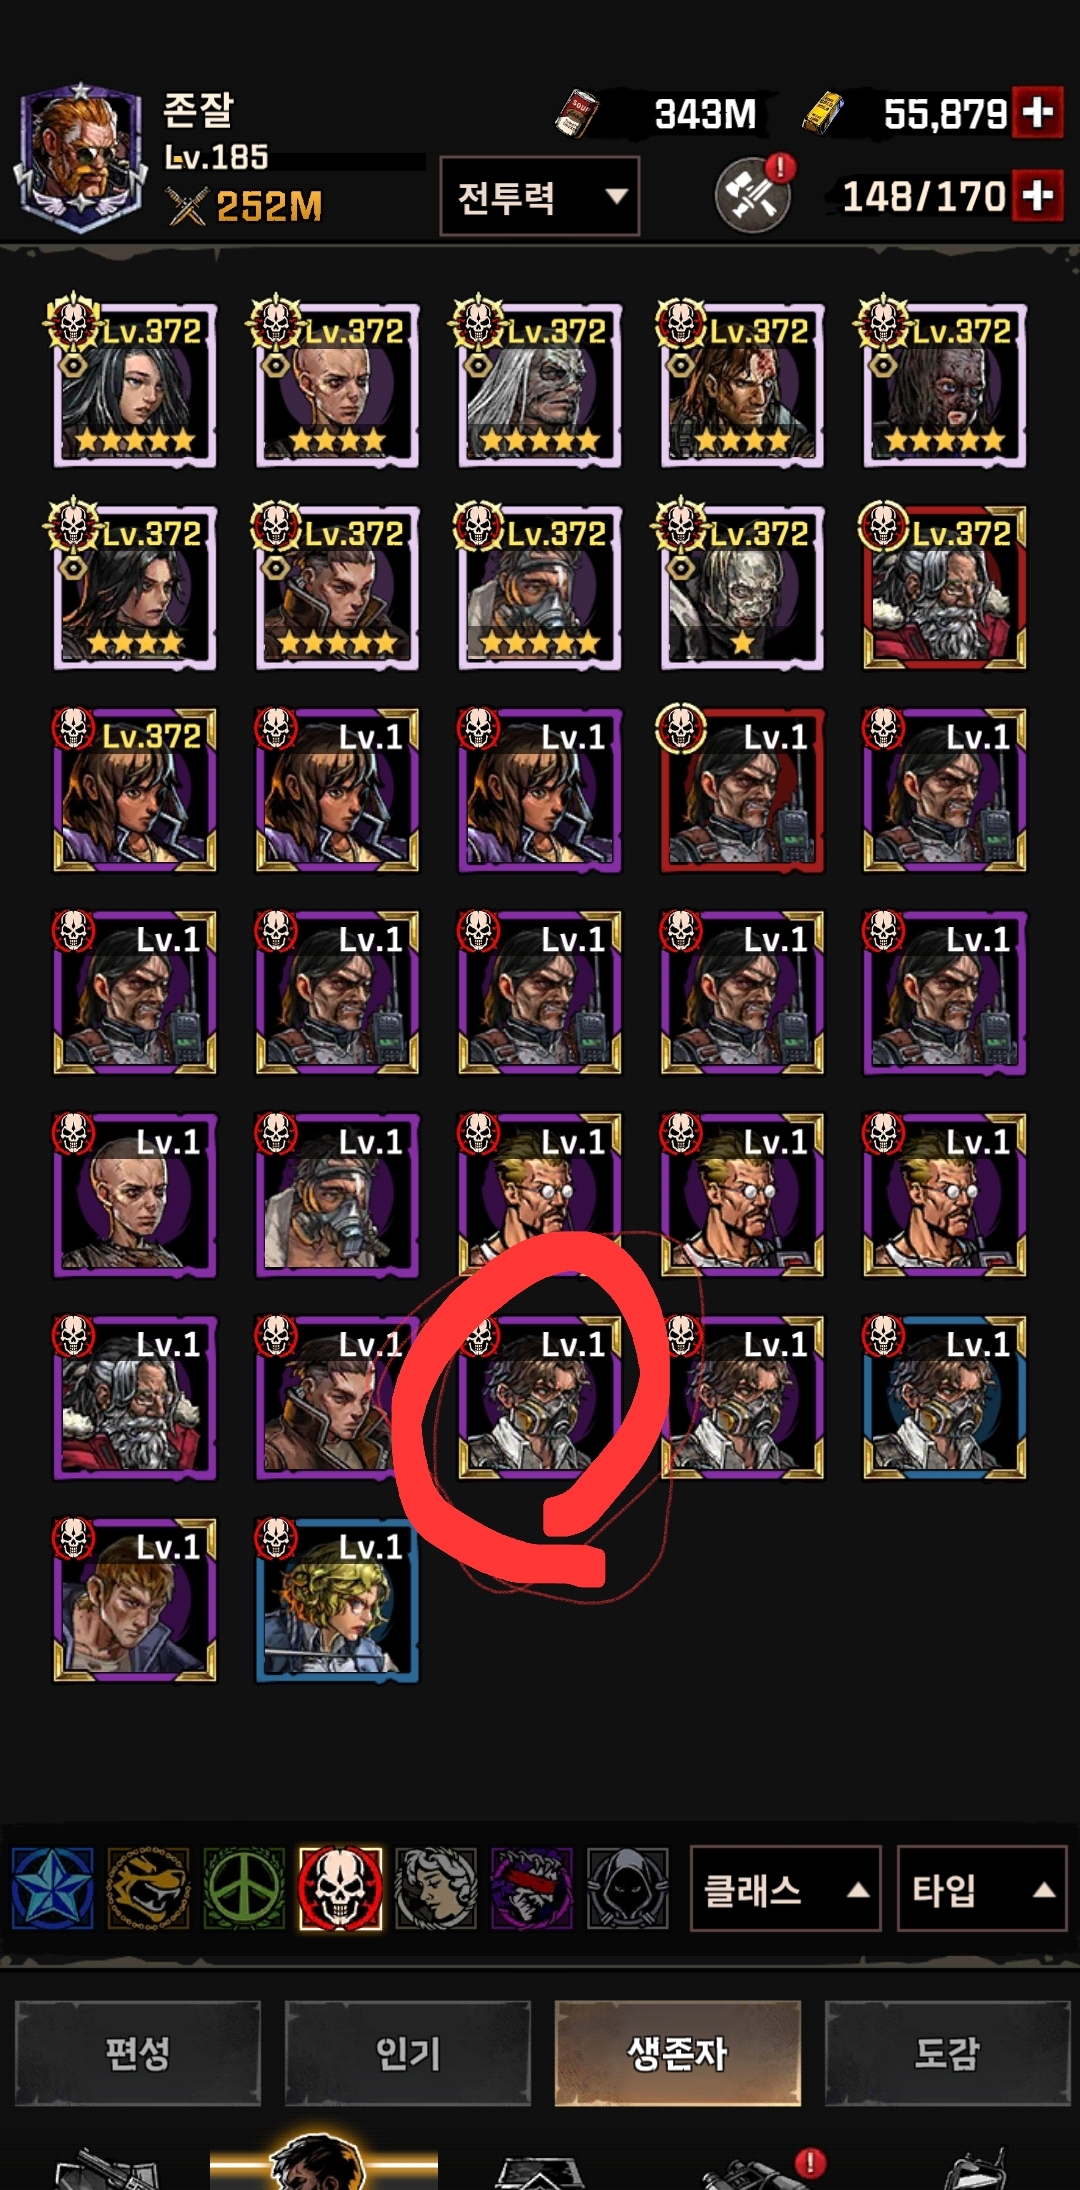This screenshot has height=2190, width=1080.
Task: Expand the 클래스 filter dropdown
Action: tap(786, 1888)
